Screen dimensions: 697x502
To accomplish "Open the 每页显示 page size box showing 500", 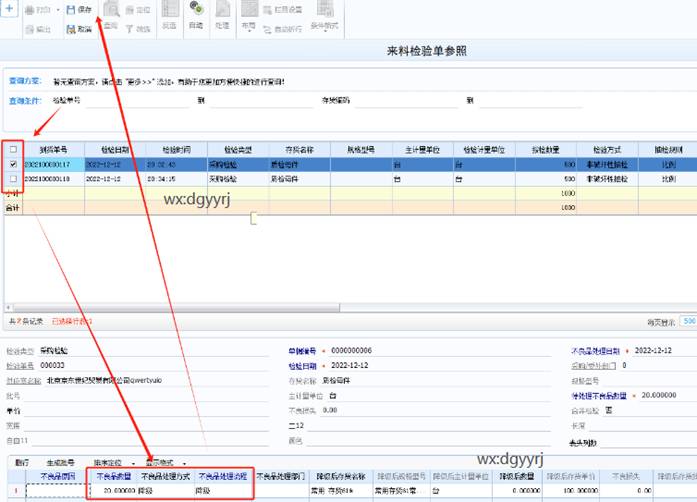I will pyautogui.click(x=689, y=321).
